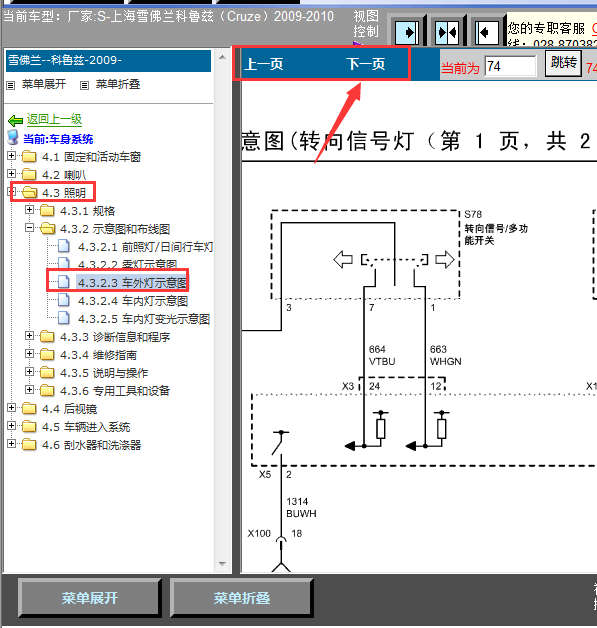Viewport: 597px width, 628px height.
Task: Click the list icon beside top 菜单折叠
Action: coord(84,85)
